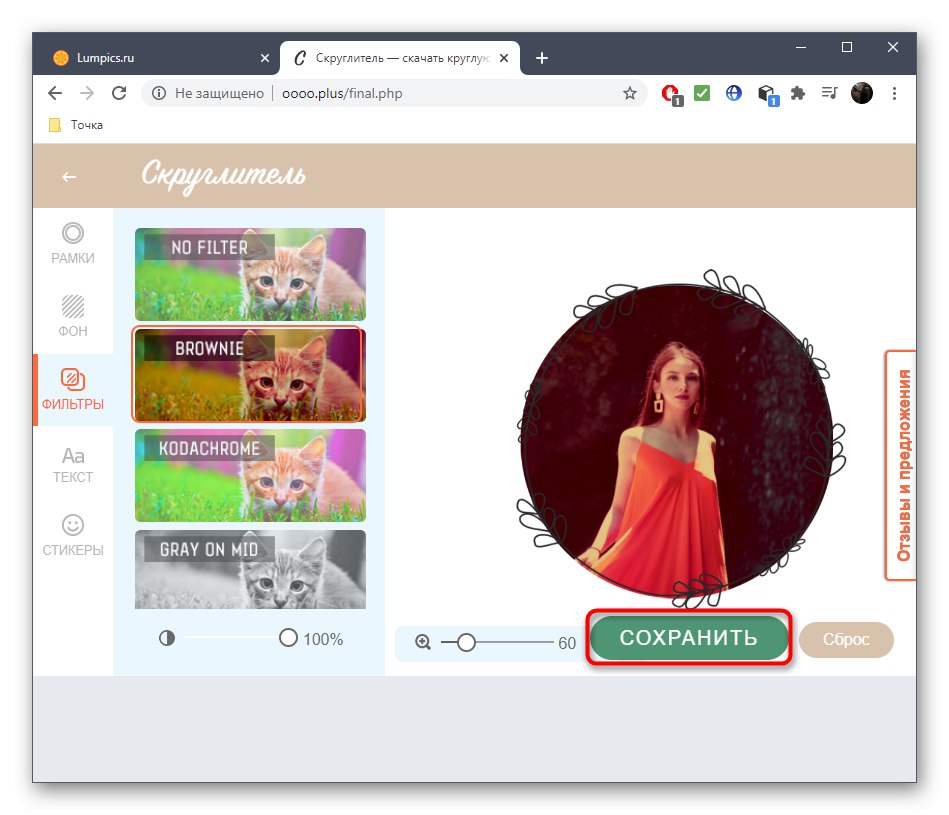Image resolution: width=949 pixels, height=815 pixels.
Task: Click the site info icon before Не защищено
Action: [159, 93]
